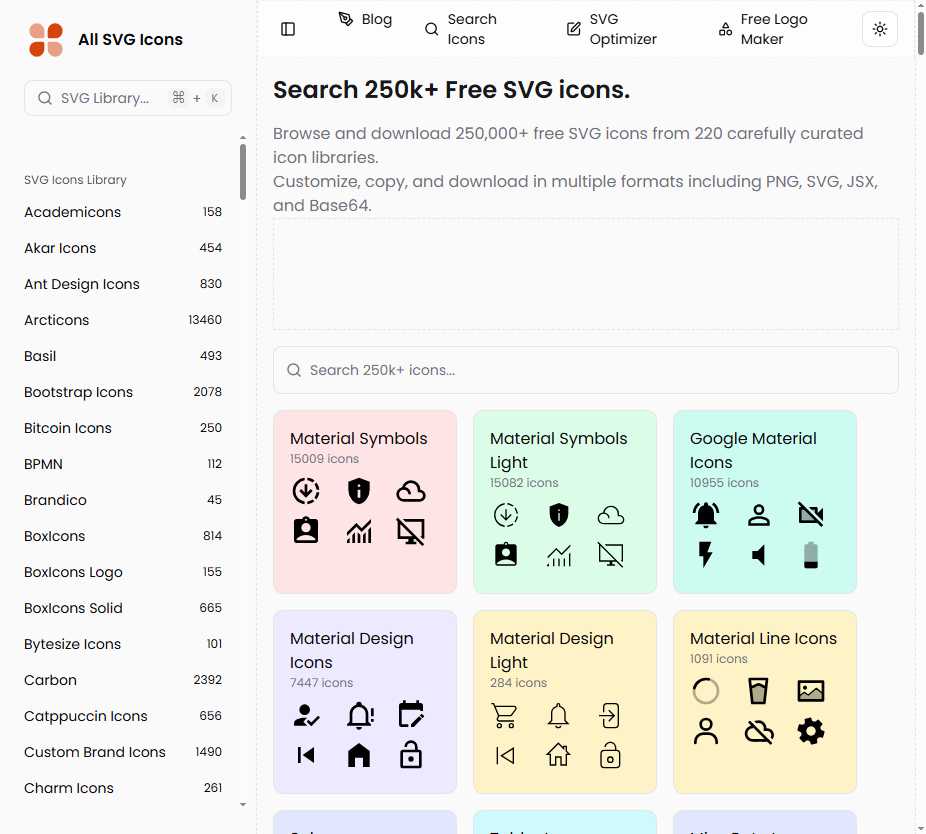
Task: Open the Free Logo Maker link
Action: [x=762, y=29]
